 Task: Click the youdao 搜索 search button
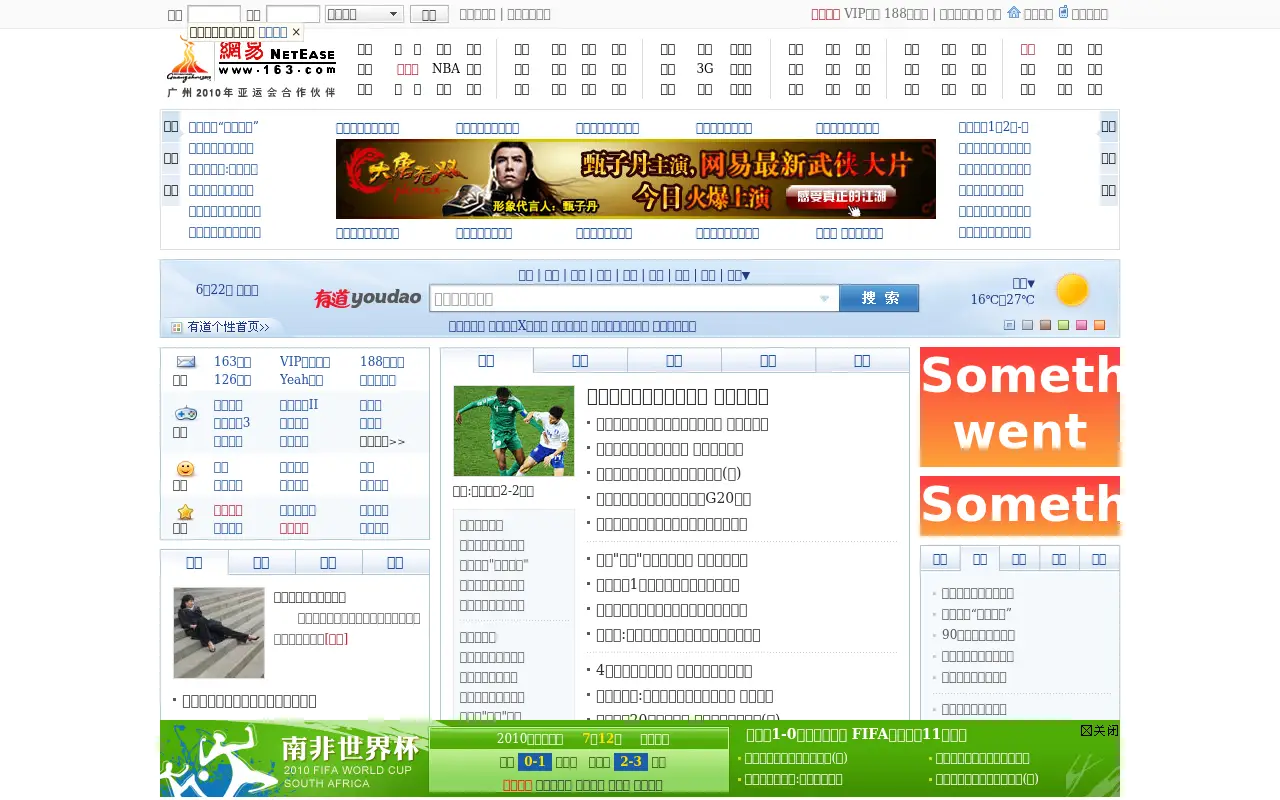click(x=879, y=298)
